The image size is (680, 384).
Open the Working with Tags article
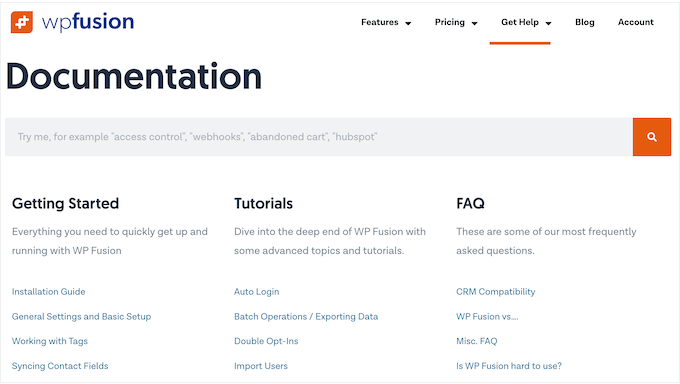[50, 341]
